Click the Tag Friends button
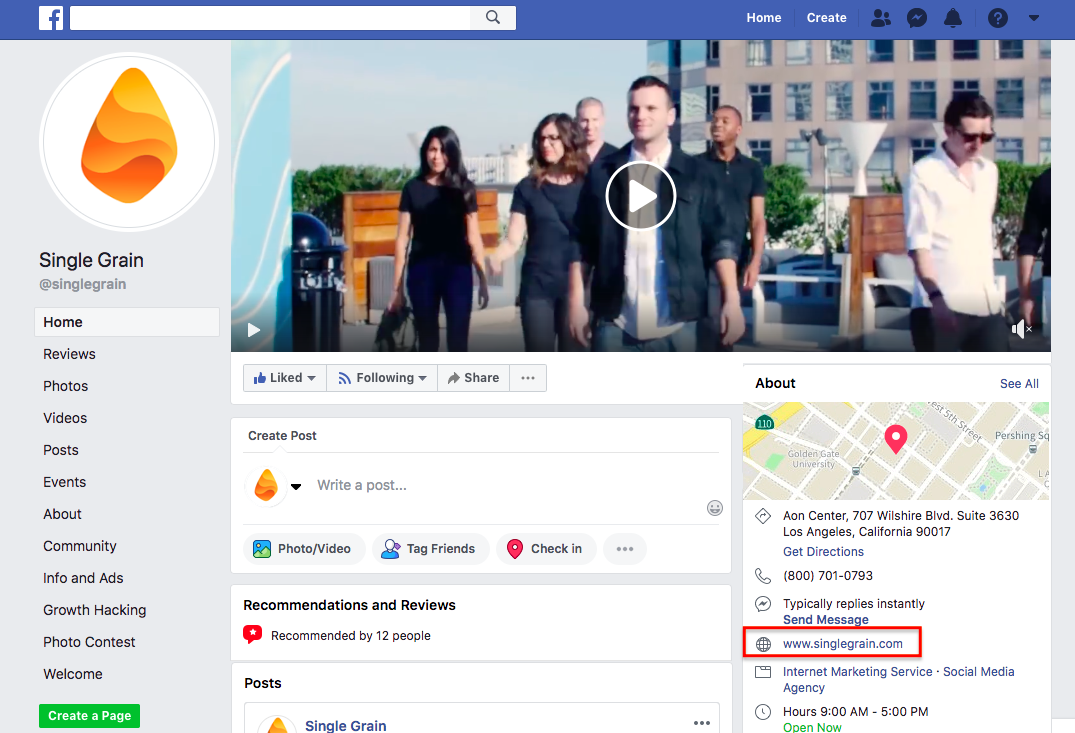This screenshot has height=733, width=1075. pos(431,549)
